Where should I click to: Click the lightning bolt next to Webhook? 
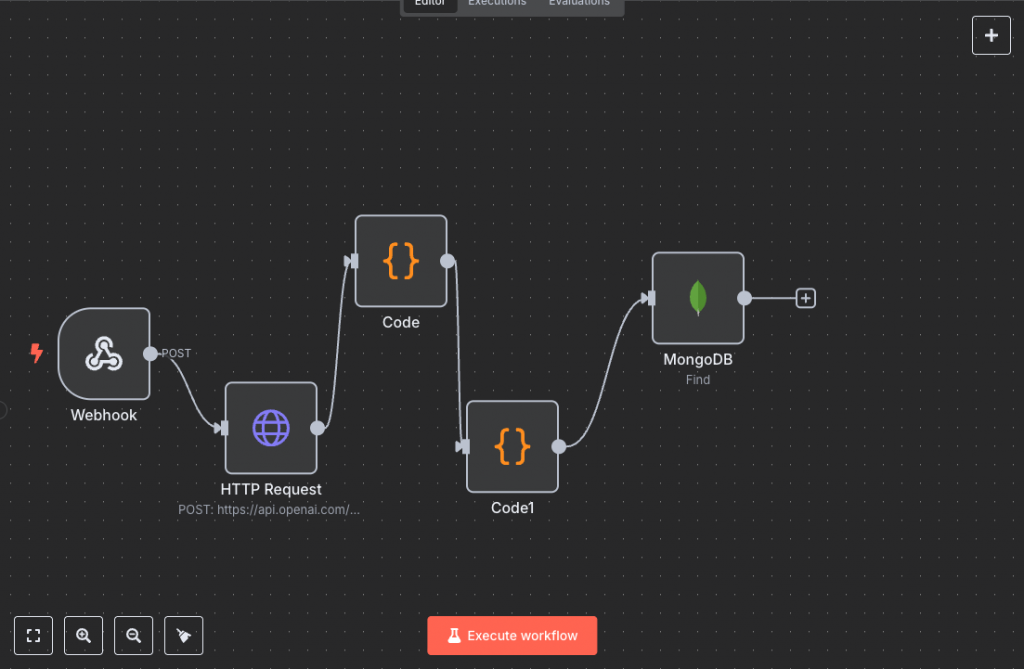(x=37, y=352)
